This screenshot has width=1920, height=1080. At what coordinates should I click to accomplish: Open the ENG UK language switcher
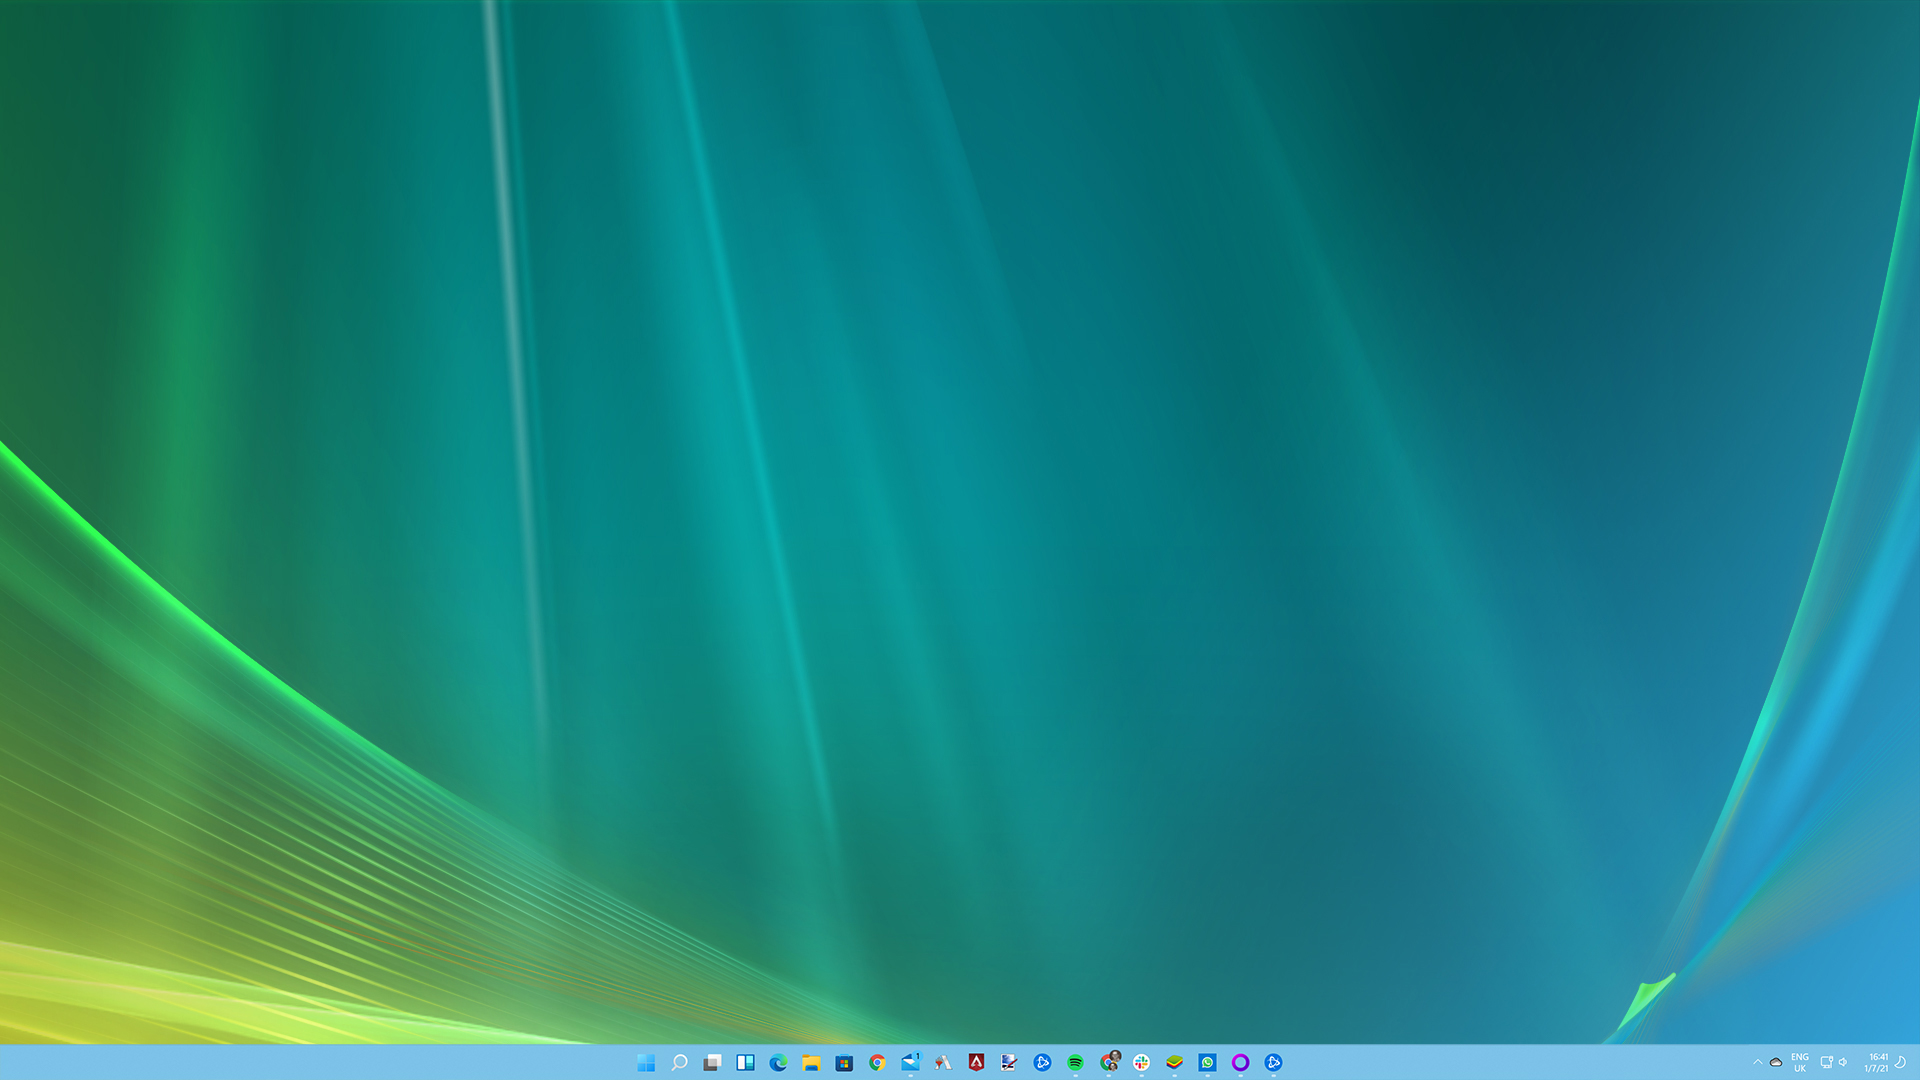click(x=1800, y=1062)
